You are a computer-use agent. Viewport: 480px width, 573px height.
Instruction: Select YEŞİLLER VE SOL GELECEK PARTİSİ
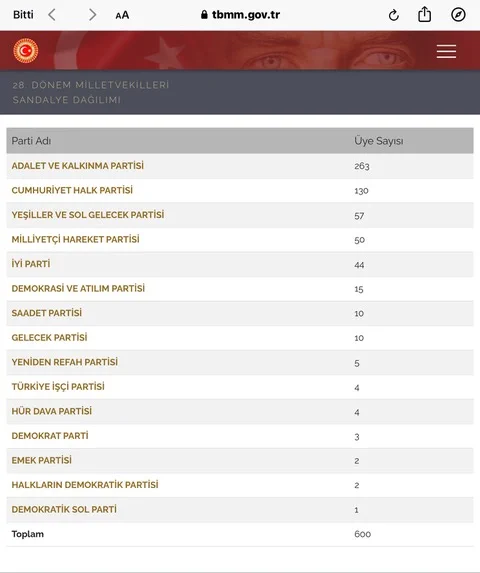click(88, 215)
